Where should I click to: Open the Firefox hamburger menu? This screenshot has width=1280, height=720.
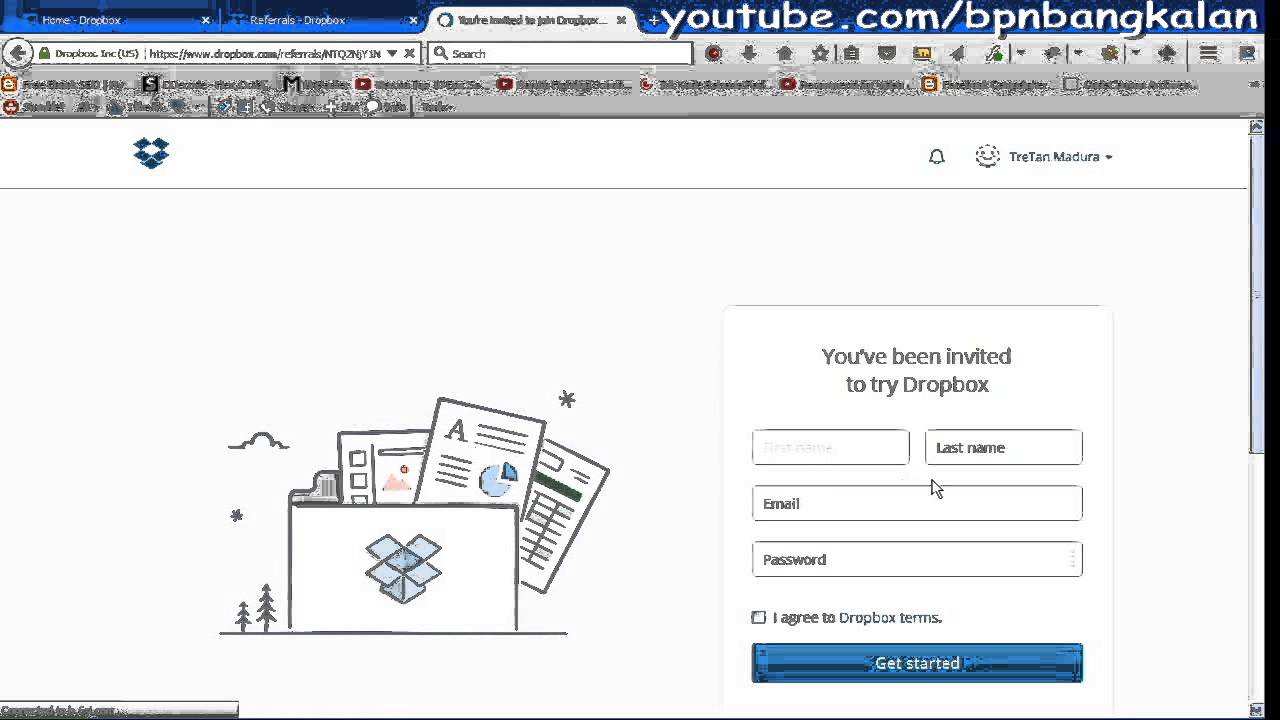tap(1209, 53)
